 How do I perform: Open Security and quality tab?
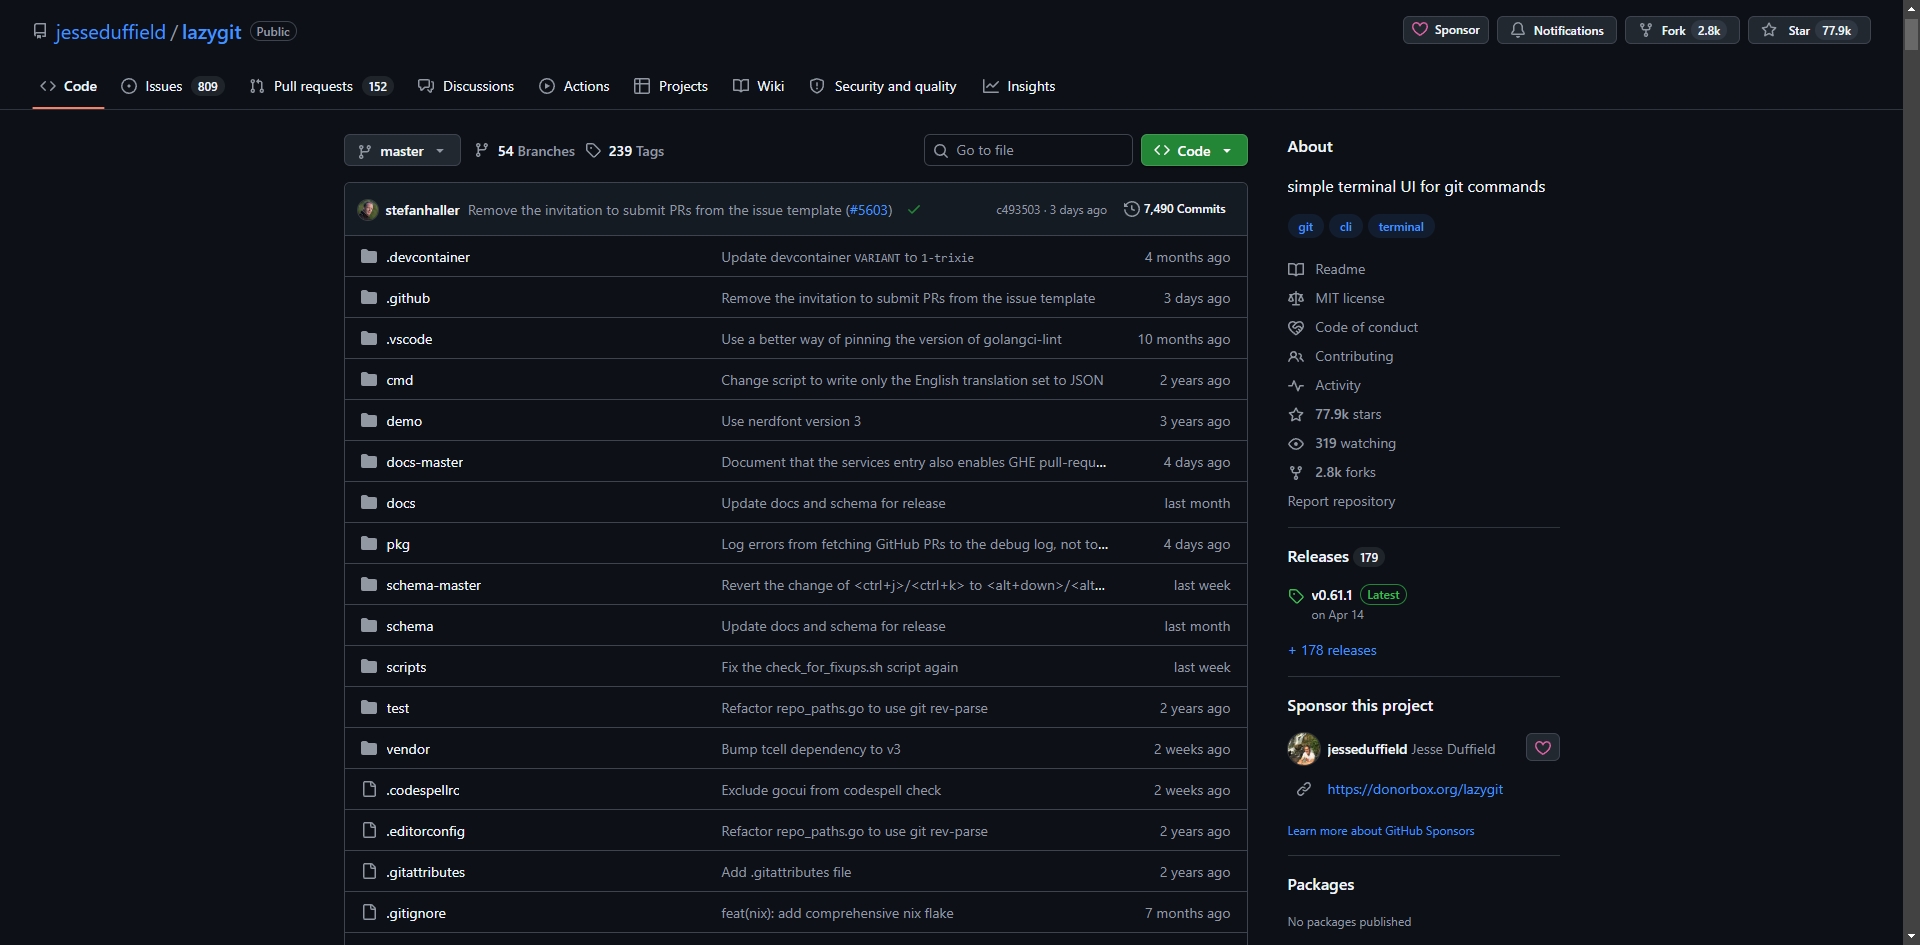(883, 87)
